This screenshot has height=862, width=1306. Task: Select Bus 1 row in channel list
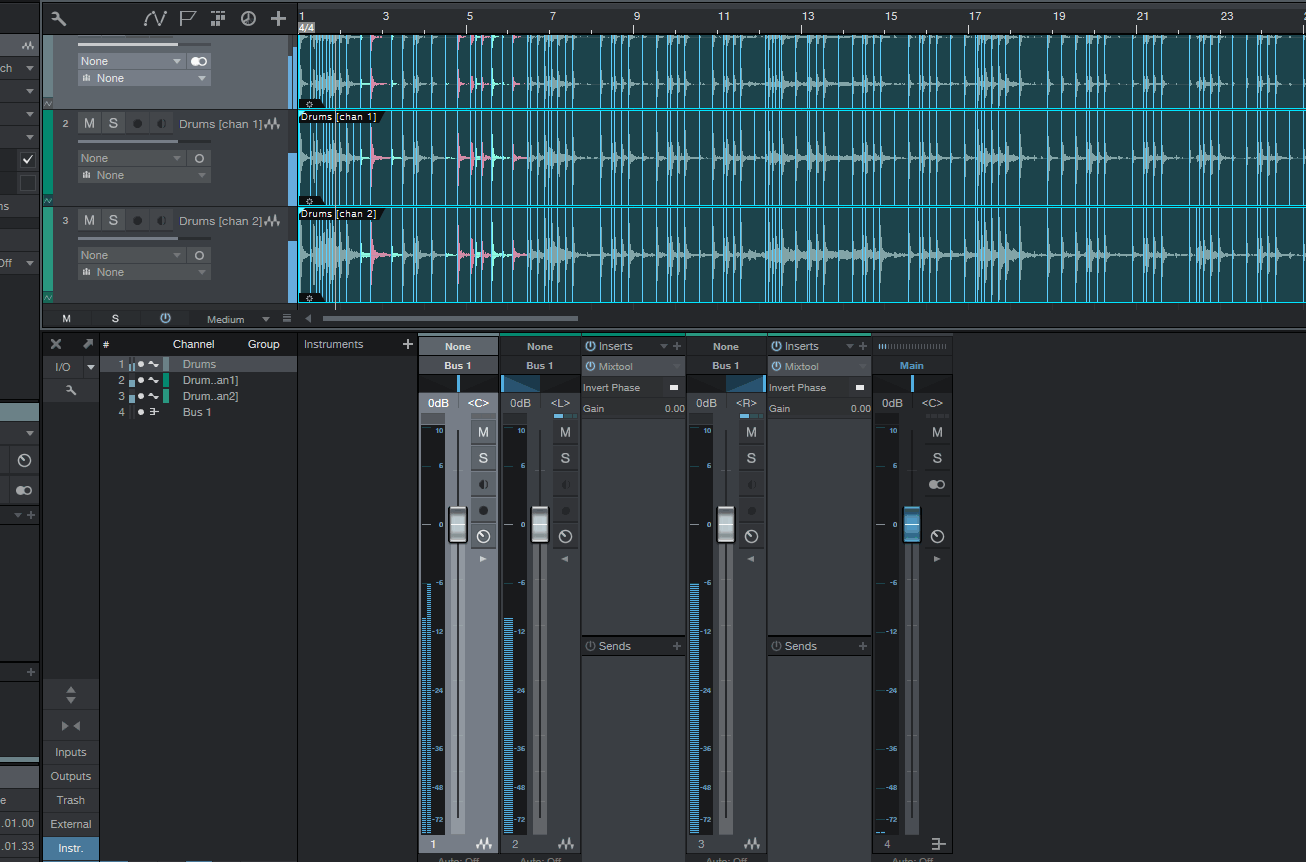pyautogui.click(x=198, y=412)
